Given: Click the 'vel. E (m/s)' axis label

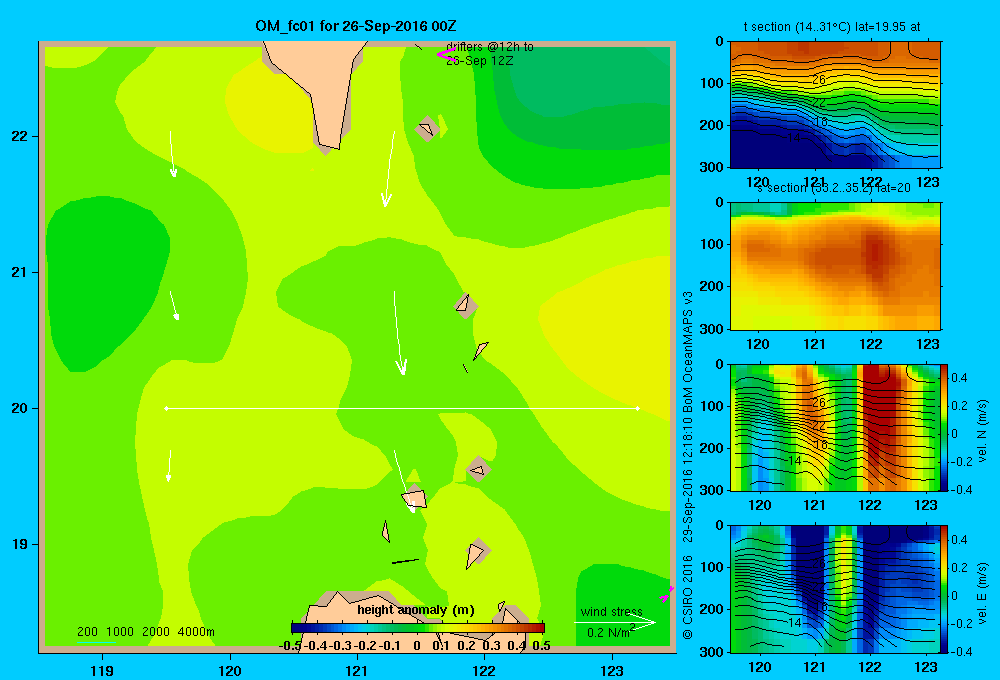Looking at the screenshot, I should 983,593.
